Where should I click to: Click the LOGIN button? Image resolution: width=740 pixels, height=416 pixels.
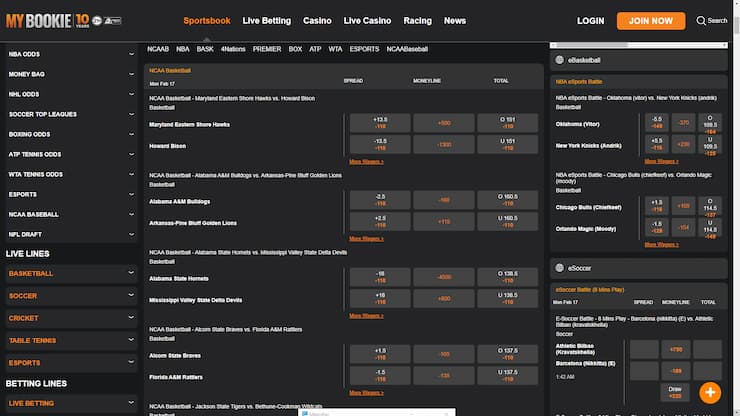(590, 21)
